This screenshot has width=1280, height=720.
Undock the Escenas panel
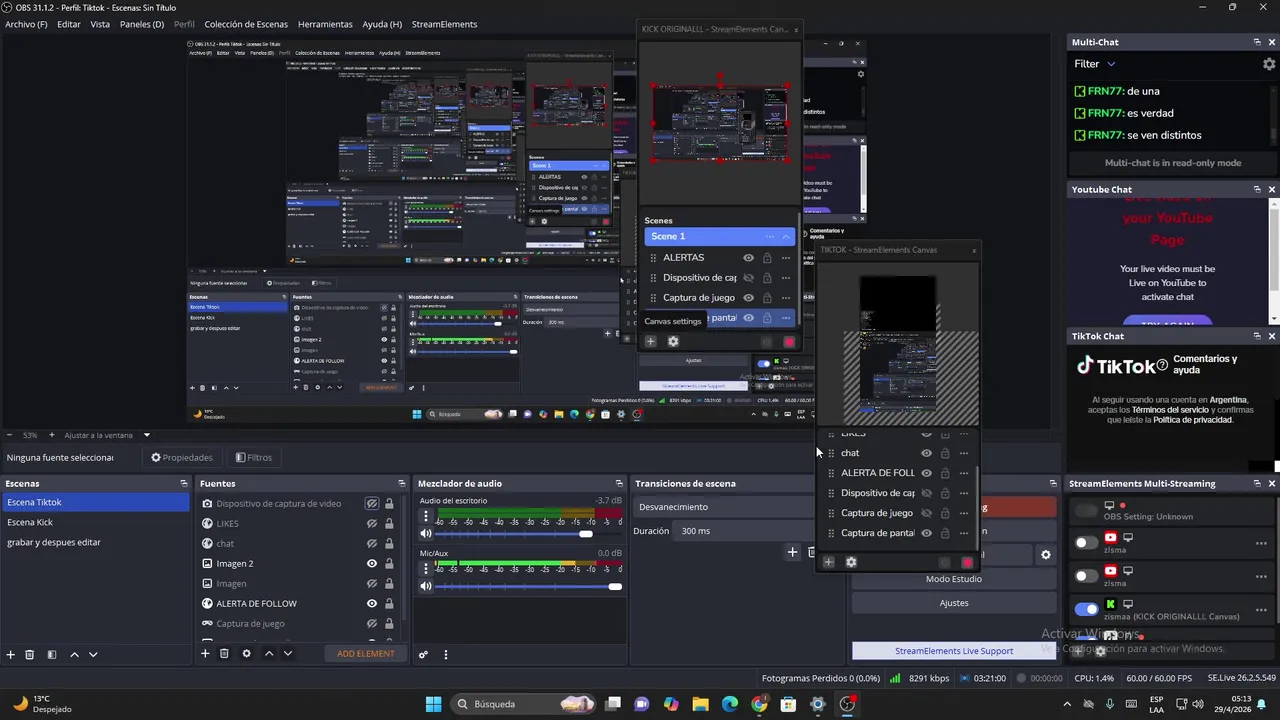coord(184,484)
